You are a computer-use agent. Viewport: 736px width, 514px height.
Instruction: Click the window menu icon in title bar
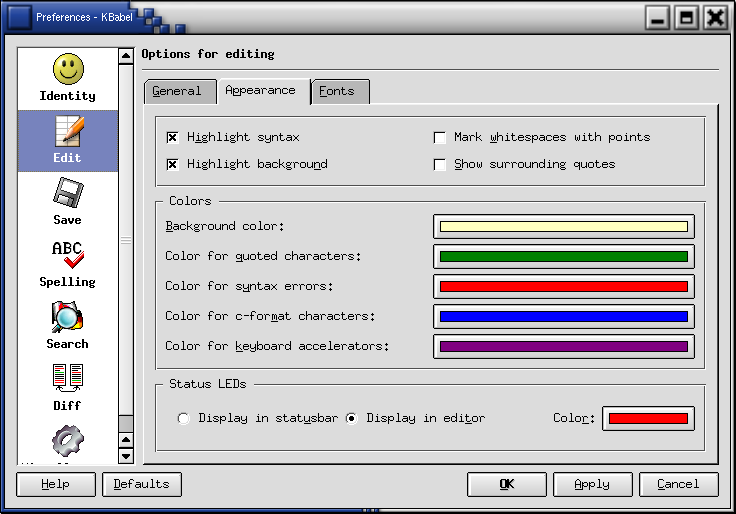(x=19, y=17)
